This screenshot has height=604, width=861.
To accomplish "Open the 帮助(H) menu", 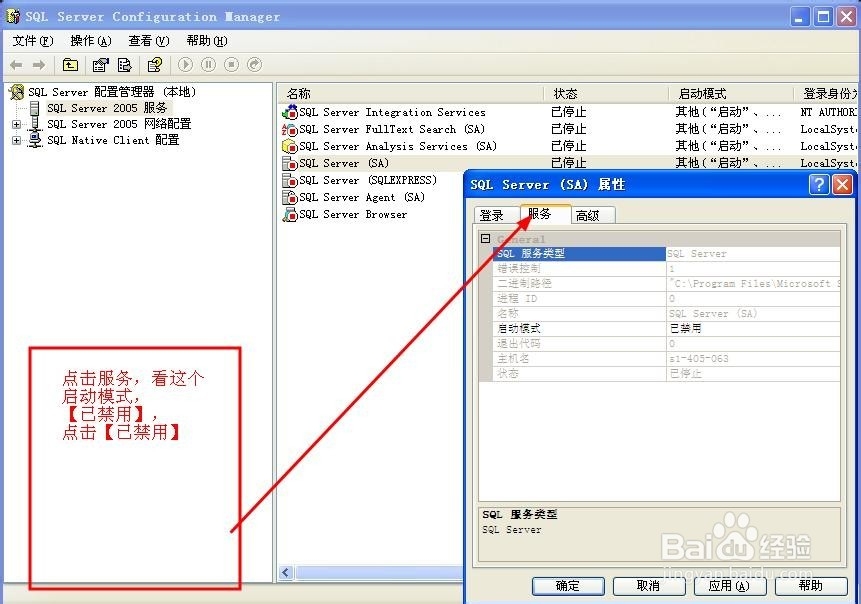I will pos(207,41).
